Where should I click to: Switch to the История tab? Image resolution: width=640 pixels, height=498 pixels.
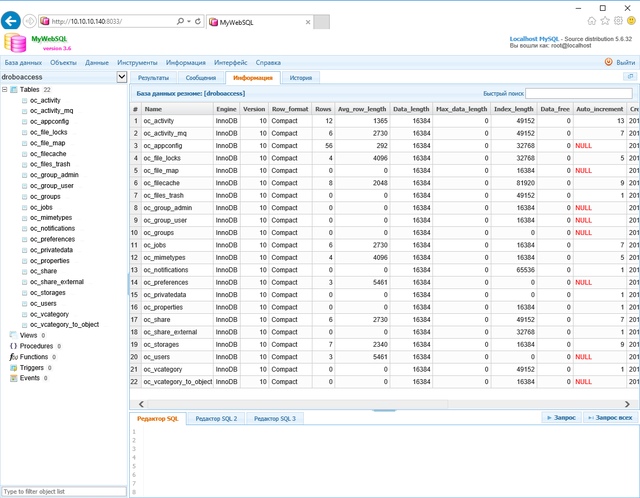click(300, 77)
